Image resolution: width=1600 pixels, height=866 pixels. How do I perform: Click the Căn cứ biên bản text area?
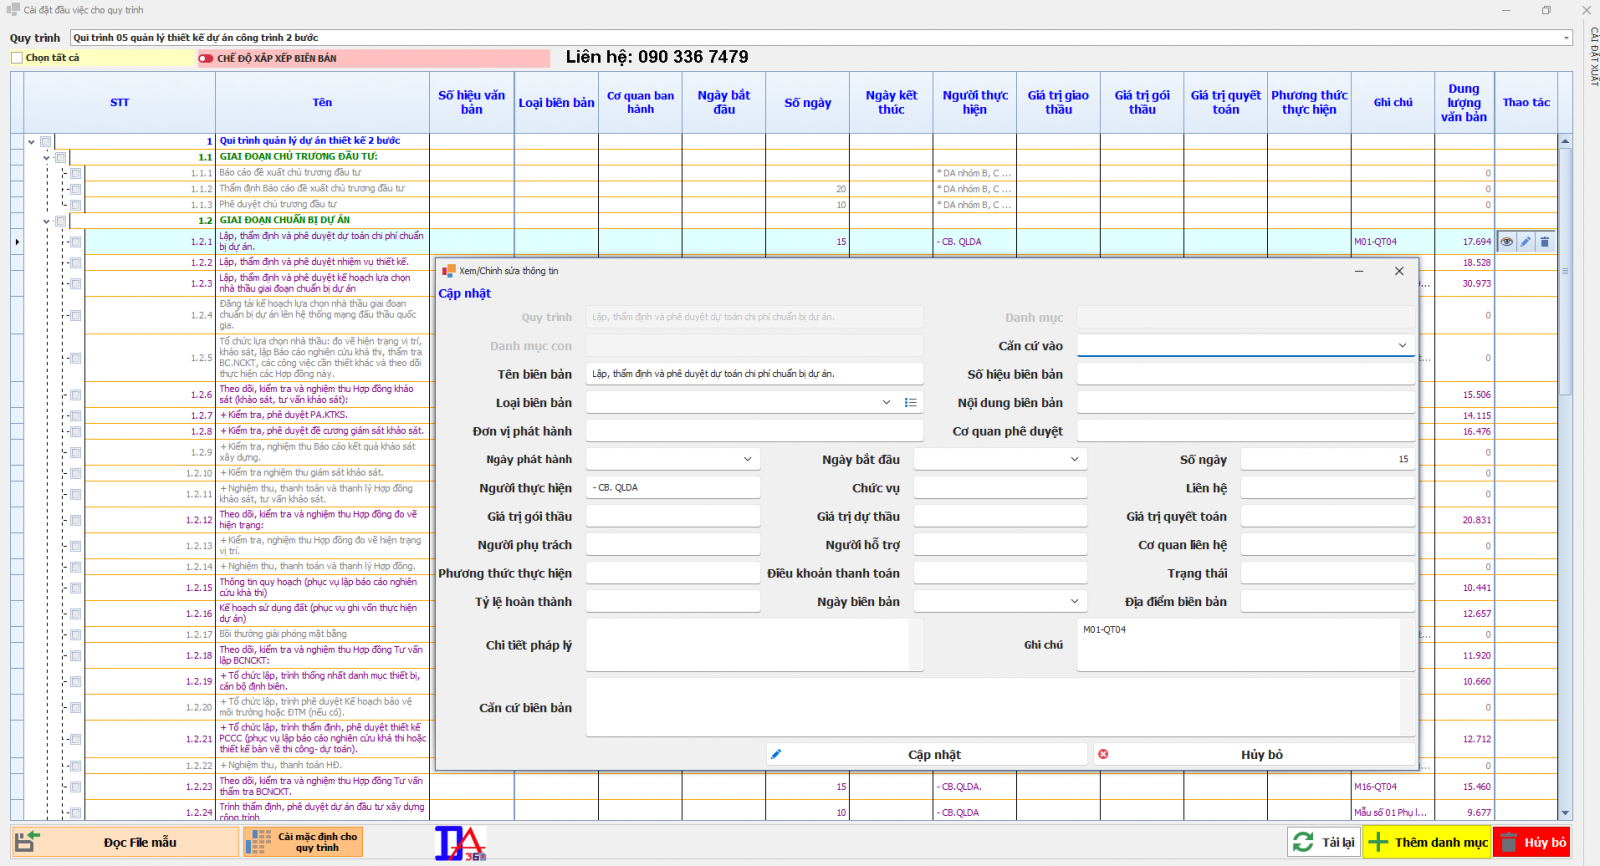click(1000, 708)
